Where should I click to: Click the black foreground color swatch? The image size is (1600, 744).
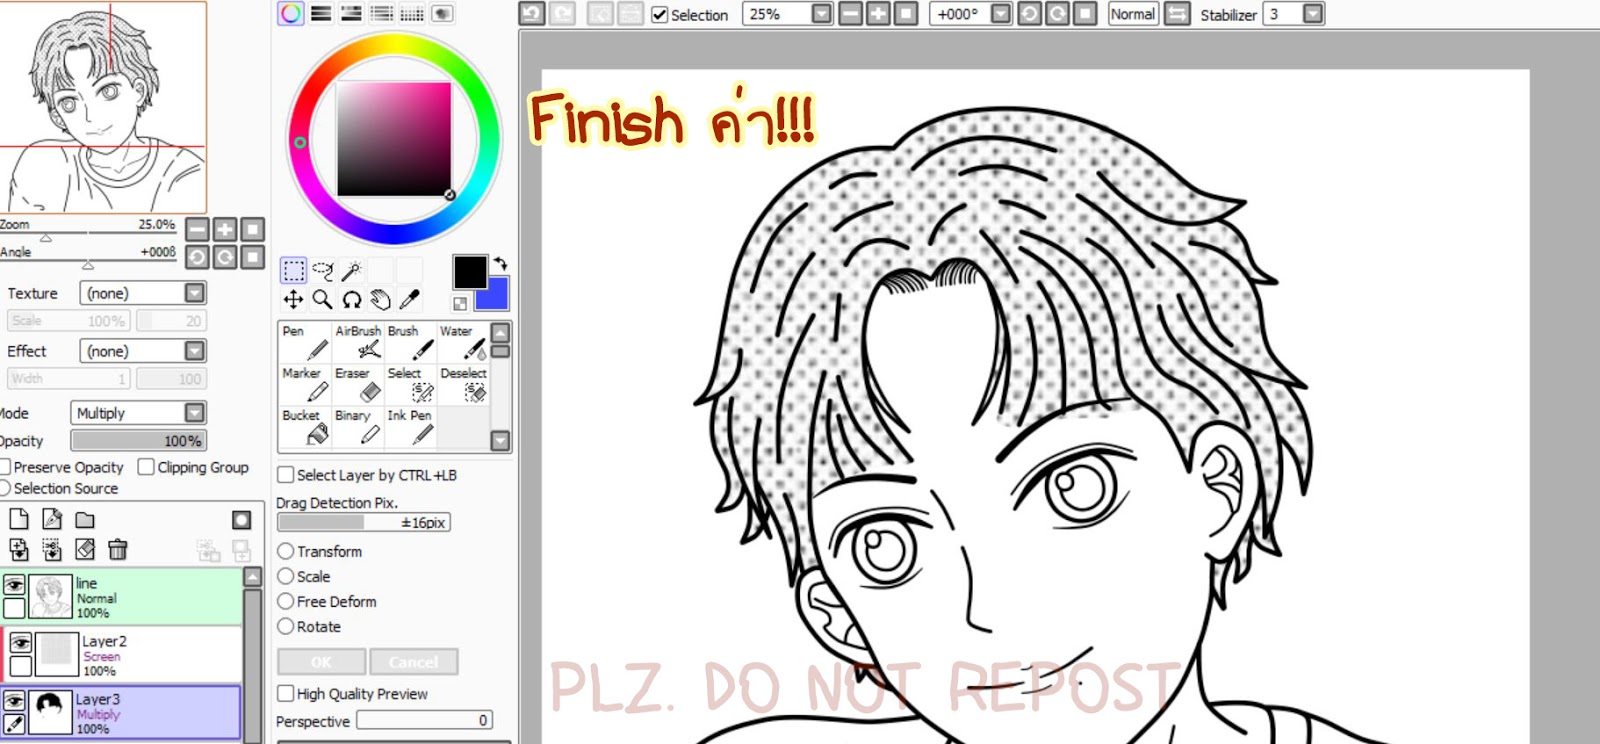469,271
